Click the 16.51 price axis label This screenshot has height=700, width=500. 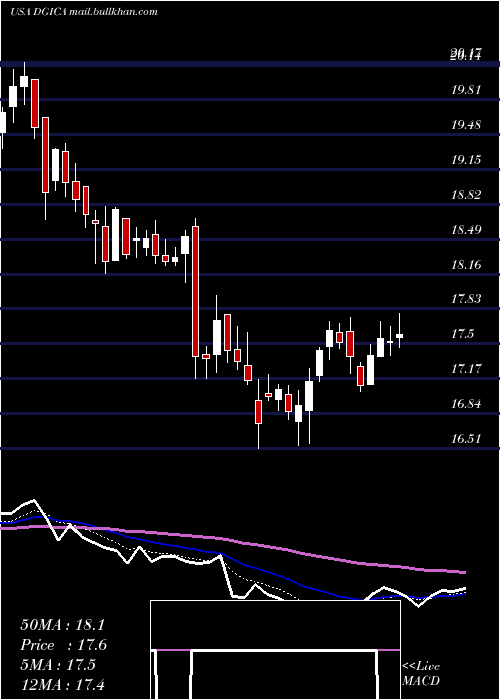(x=466, y=439)
